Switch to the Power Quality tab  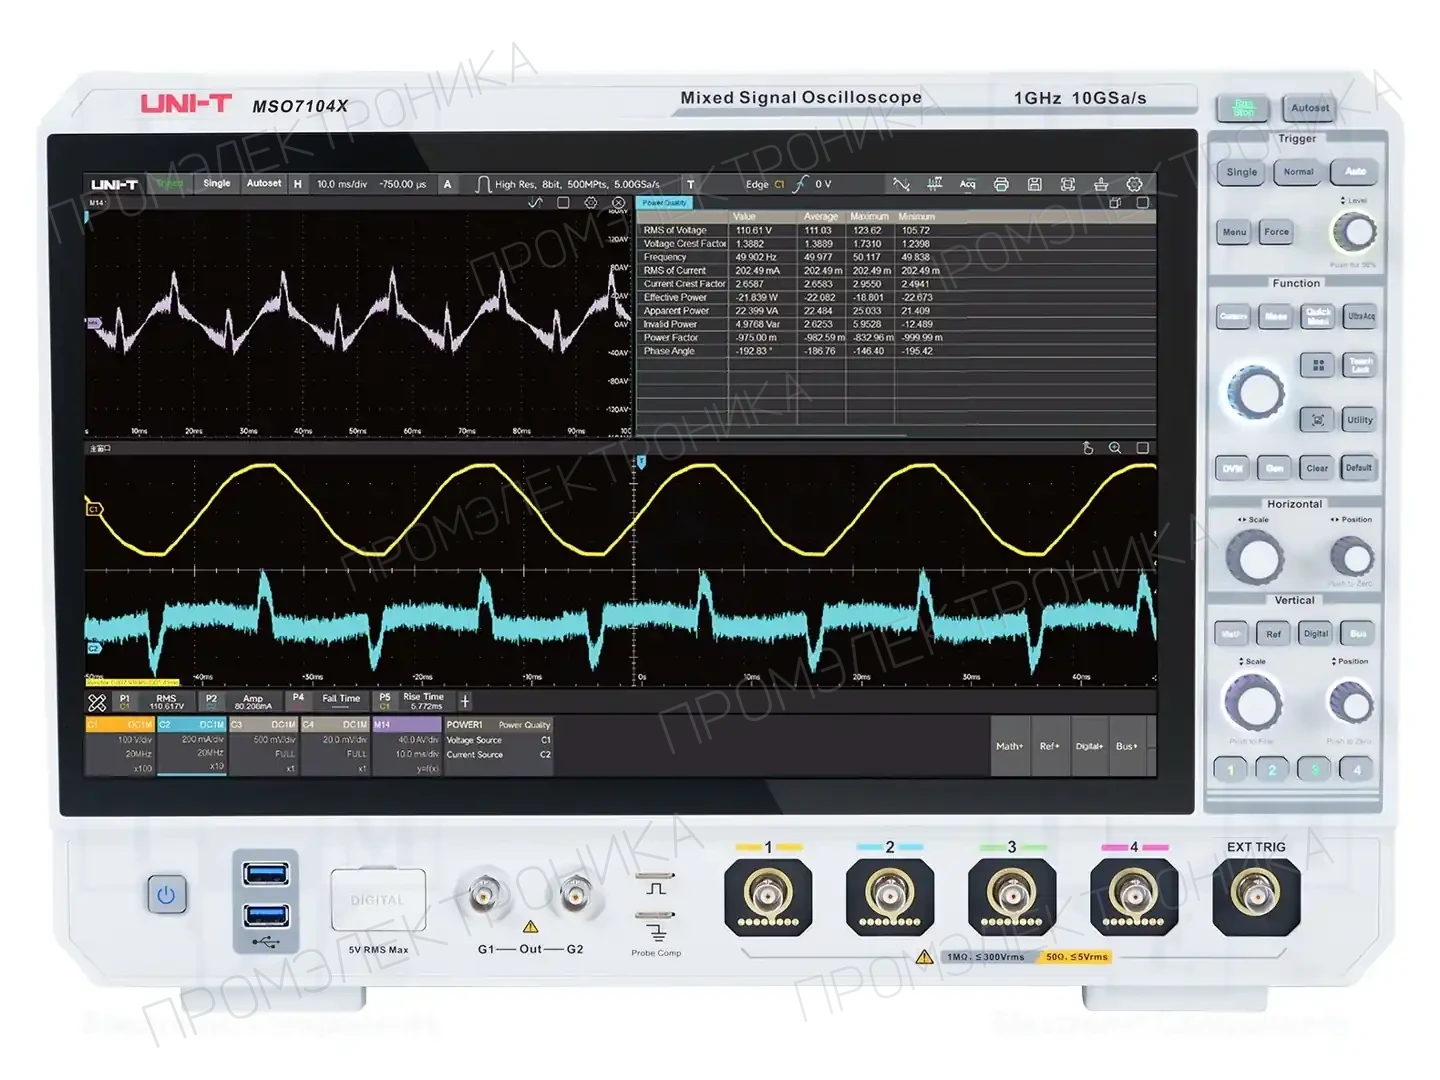click(665, 203)
